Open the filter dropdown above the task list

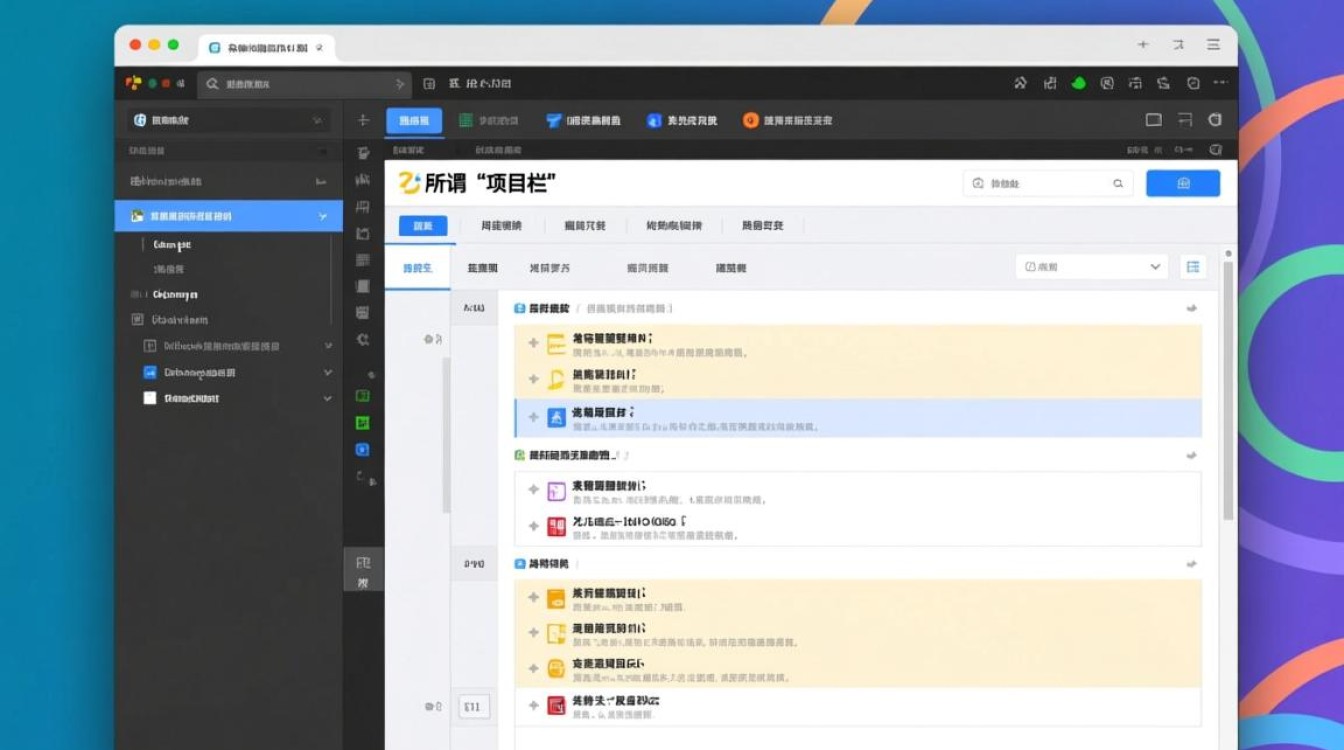pos(1090,267)
